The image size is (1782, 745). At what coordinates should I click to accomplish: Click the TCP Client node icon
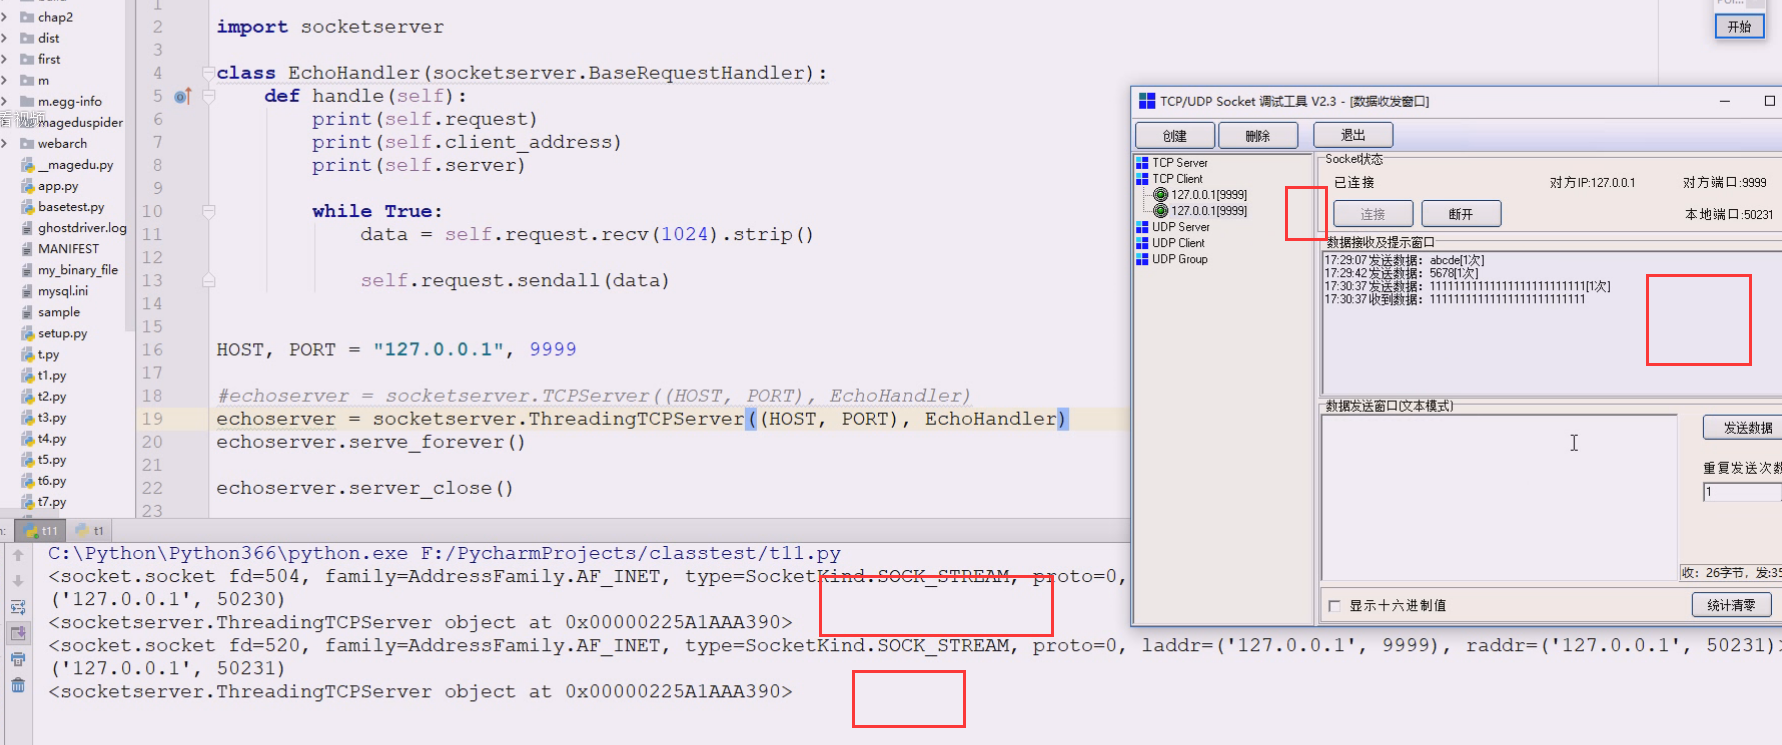(x=1142, y=179)
